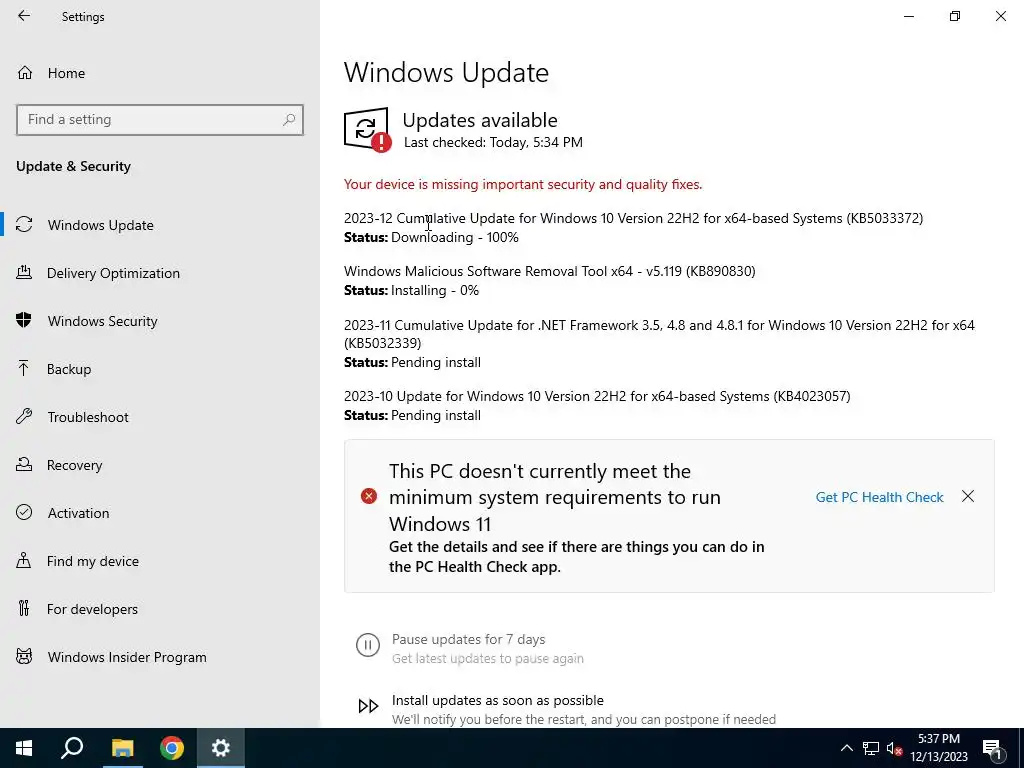Click the Settings gear on taskbar
Viewport: 1024px width, 768px height.
click(221, 748)
